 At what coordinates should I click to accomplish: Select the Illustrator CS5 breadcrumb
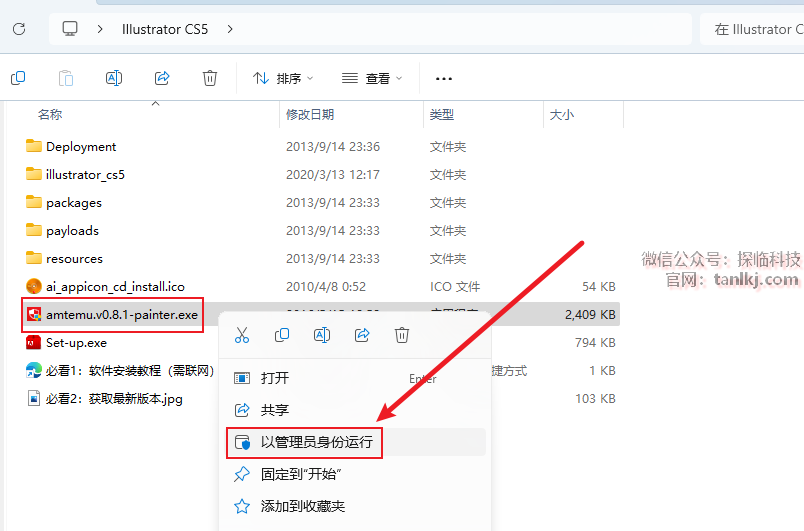click(165, 29)
